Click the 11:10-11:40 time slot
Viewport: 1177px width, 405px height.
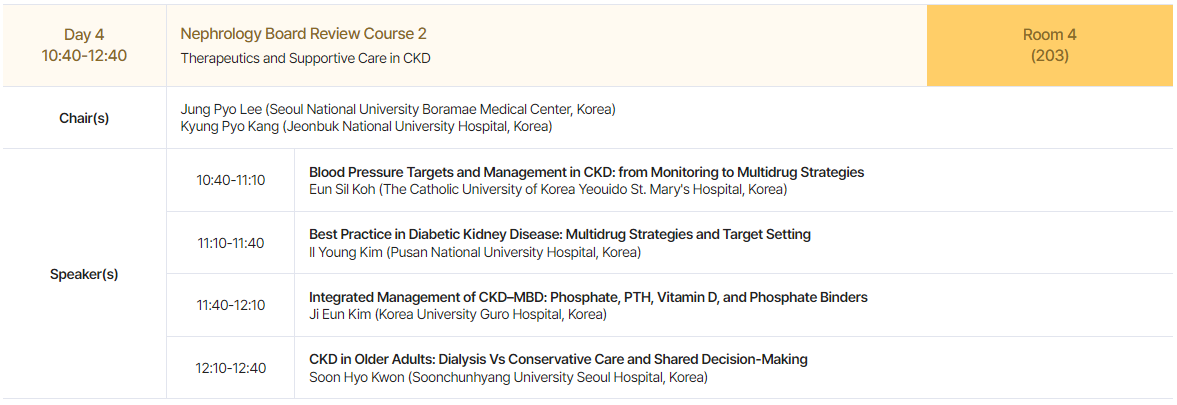click(x=230, y=243)
